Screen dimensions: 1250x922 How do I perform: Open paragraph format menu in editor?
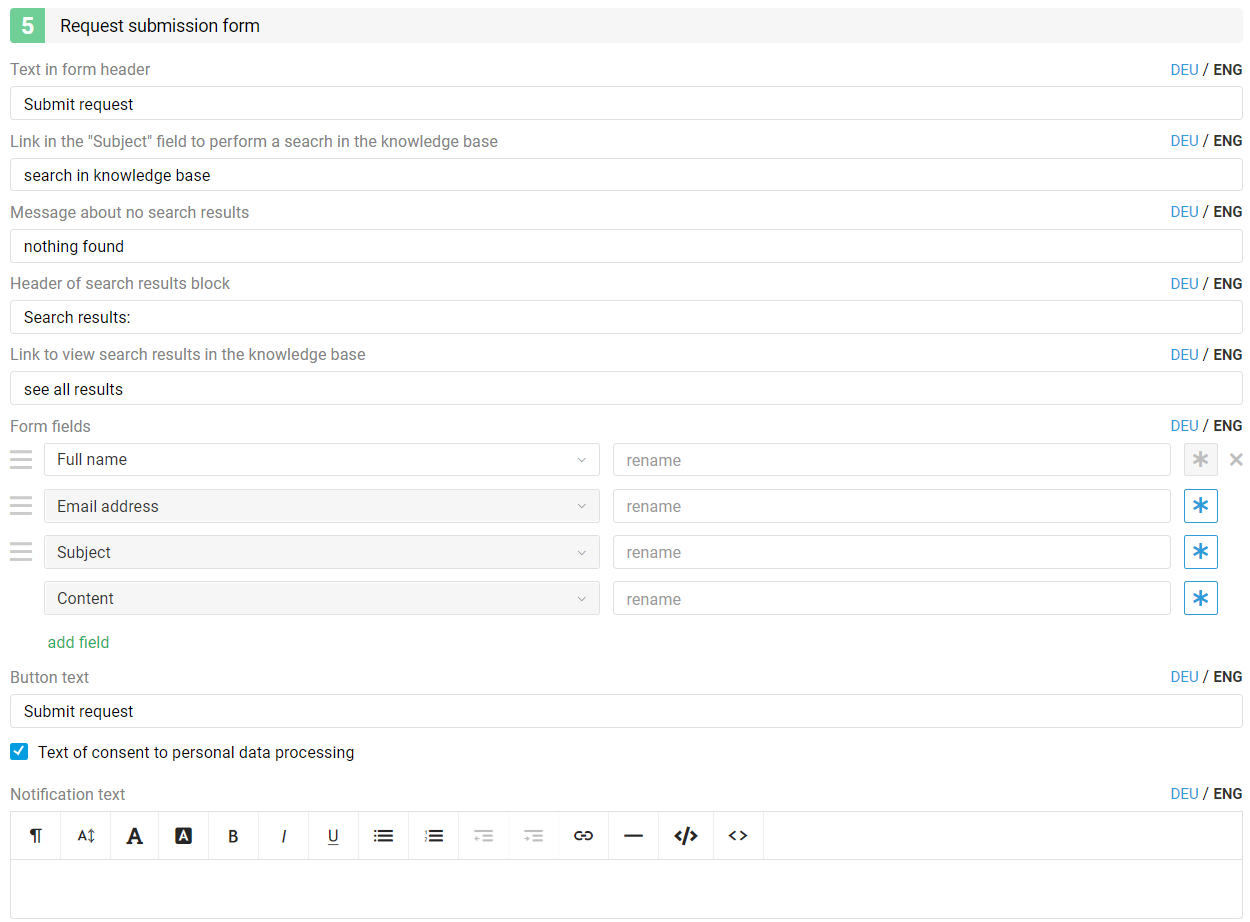36,836
